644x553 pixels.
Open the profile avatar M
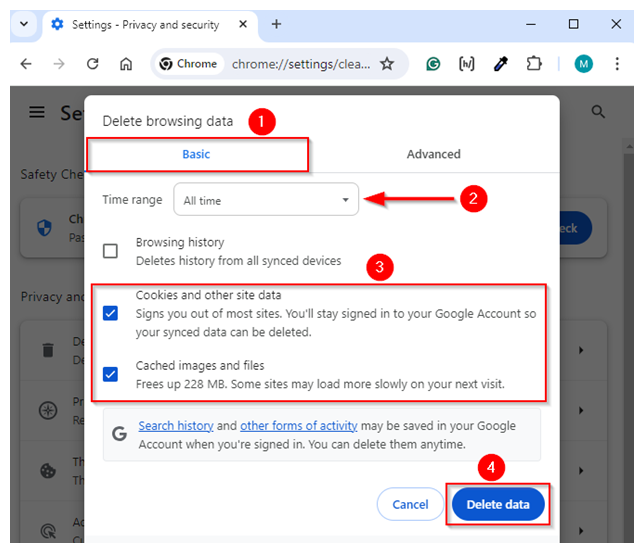tap(583, 64)
